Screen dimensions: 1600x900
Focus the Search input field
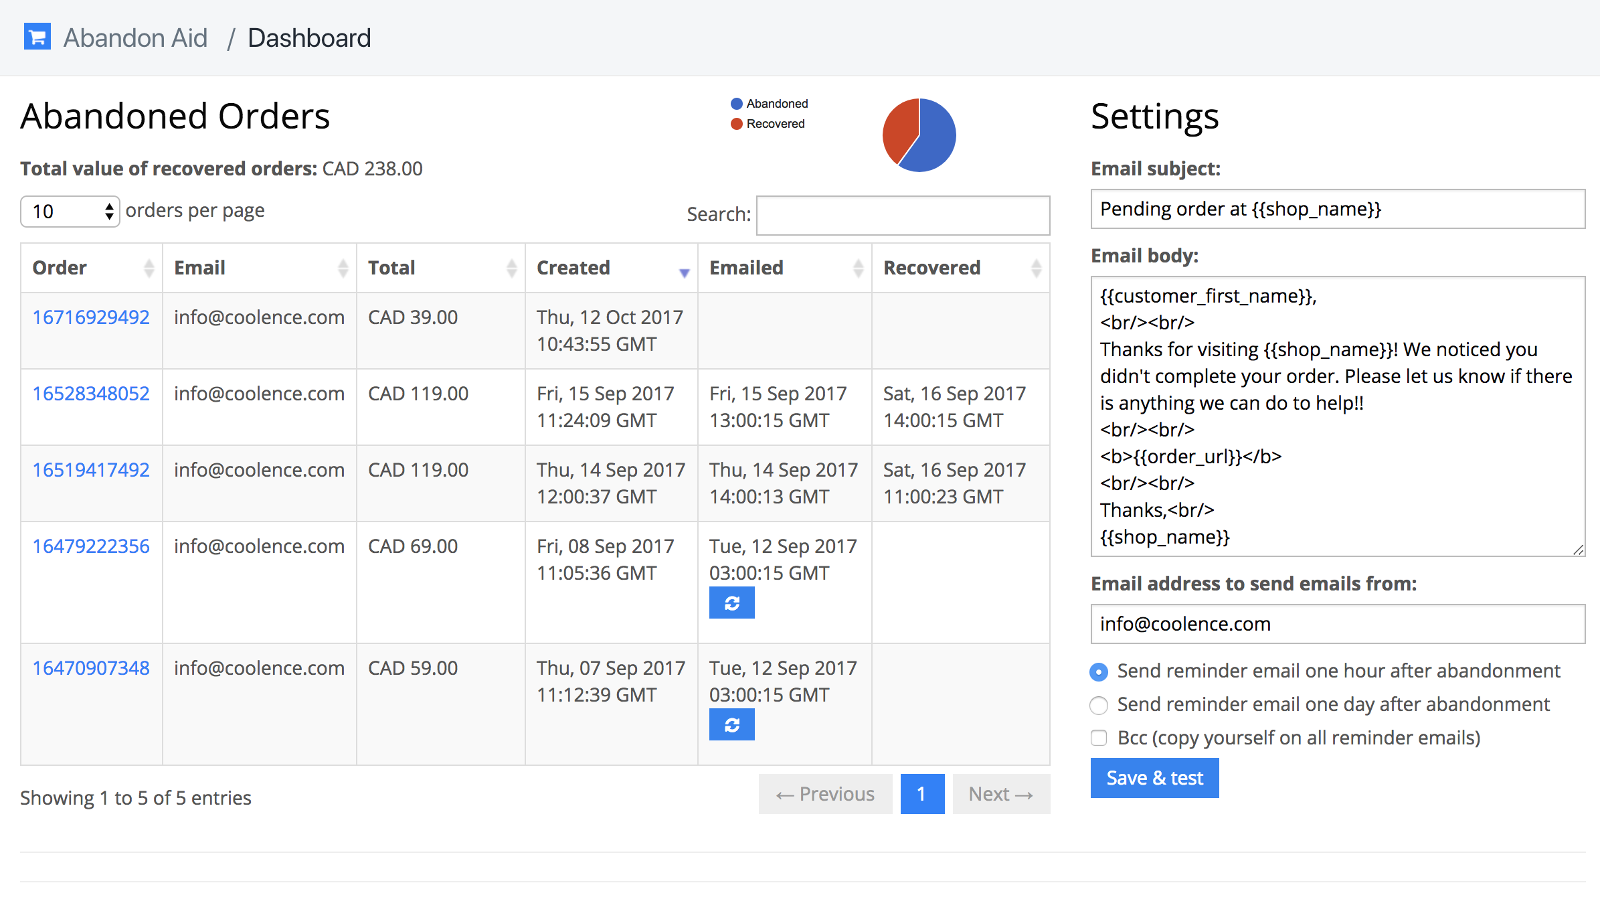click(x=902, y=215)
